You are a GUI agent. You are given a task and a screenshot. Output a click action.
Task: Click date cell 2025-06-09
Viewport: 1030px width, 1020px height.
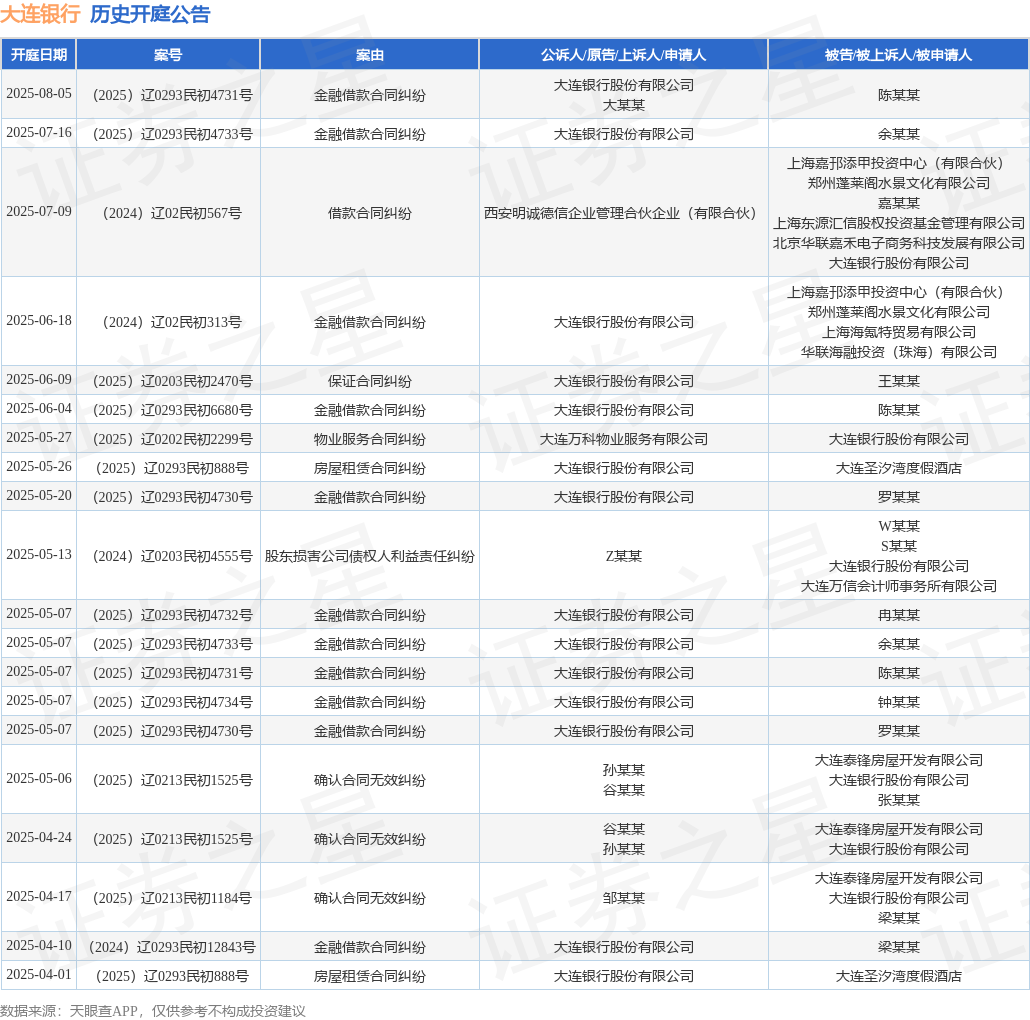pyautogui.click(x=39, y=380)
